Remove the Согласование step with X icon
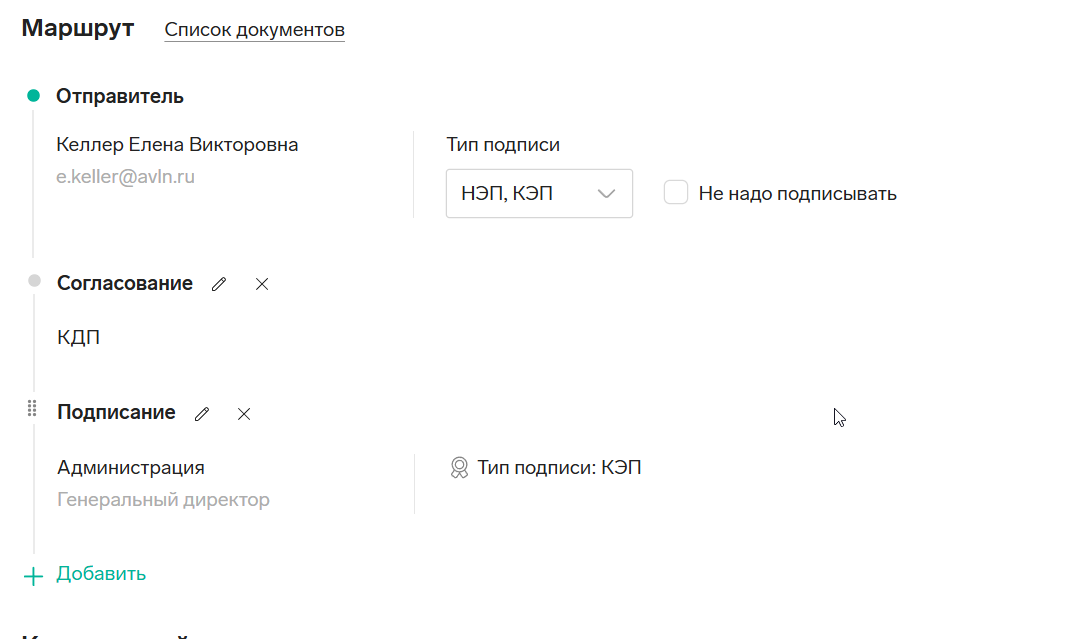1073x639 pixels. click(x=262, y=284)
